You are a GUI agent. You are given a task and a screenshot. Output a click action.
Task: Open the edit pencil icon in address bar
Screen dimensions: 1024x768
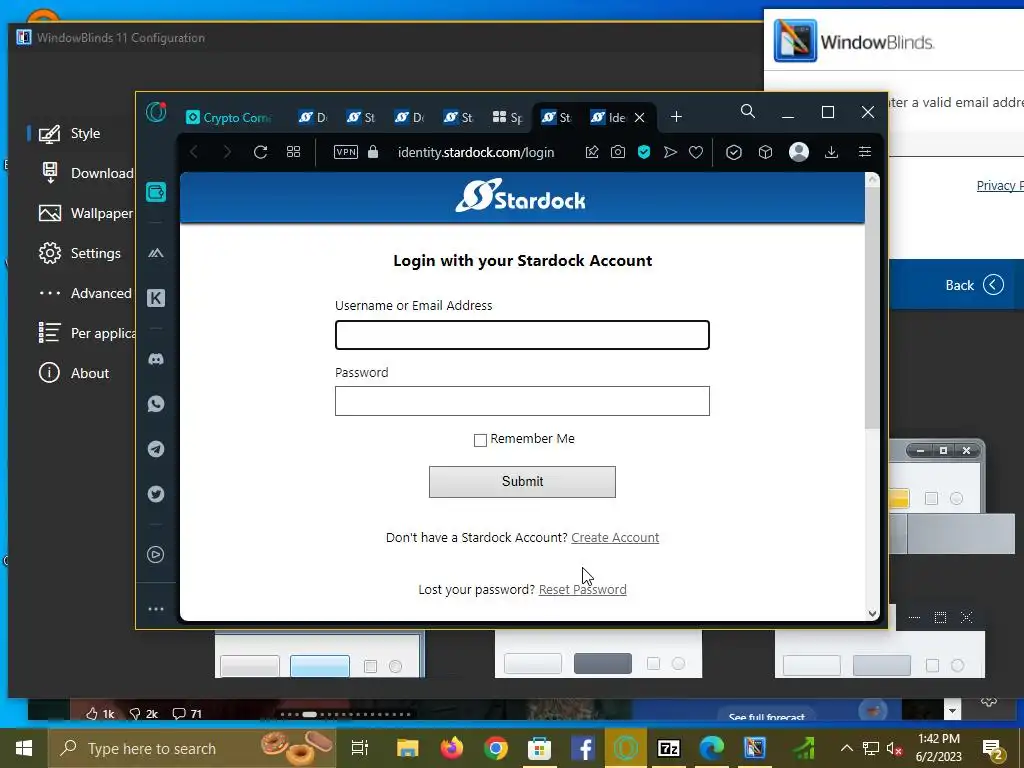[592, 152]
